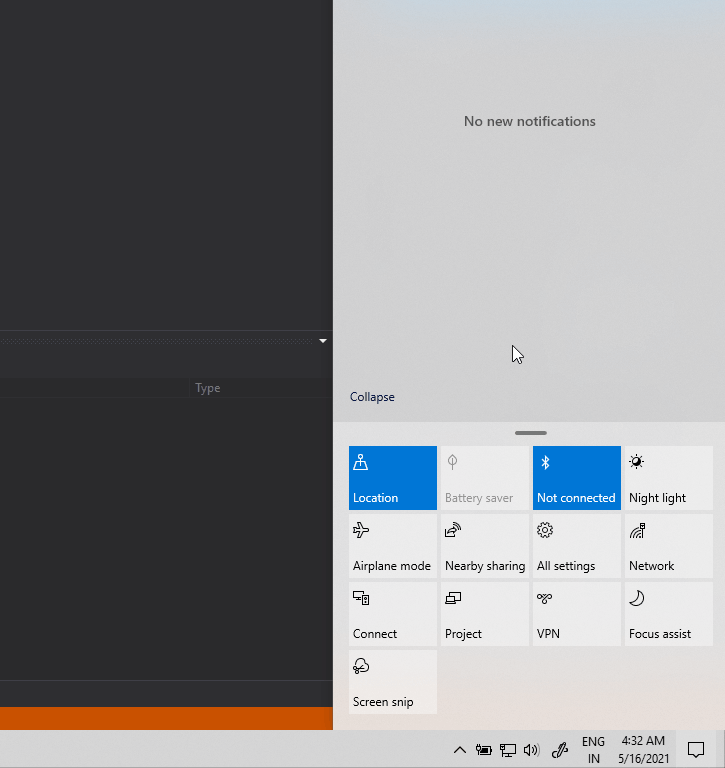Toggle the Location quick action tile

(392, 478)
